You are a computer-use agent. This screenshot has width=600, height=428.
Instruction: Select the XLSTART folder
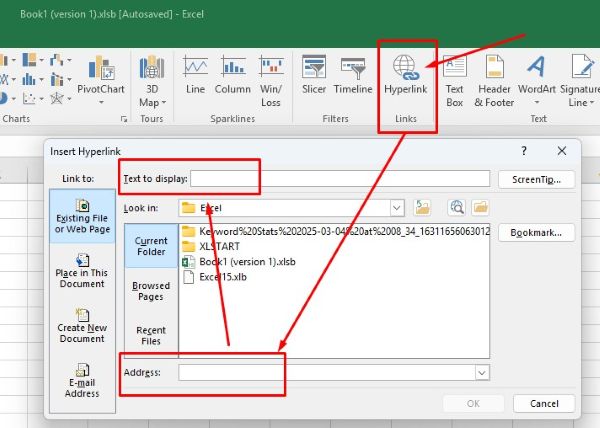click(211, 246)
